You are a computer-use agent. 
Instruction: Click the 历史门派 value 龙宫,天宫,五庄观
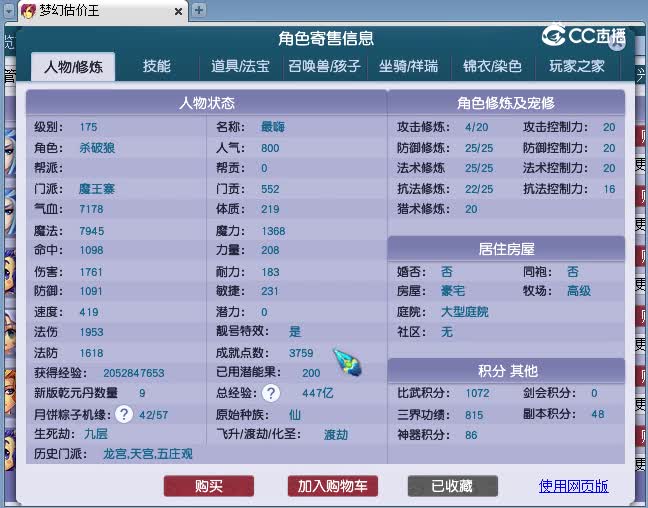[148, 454]
